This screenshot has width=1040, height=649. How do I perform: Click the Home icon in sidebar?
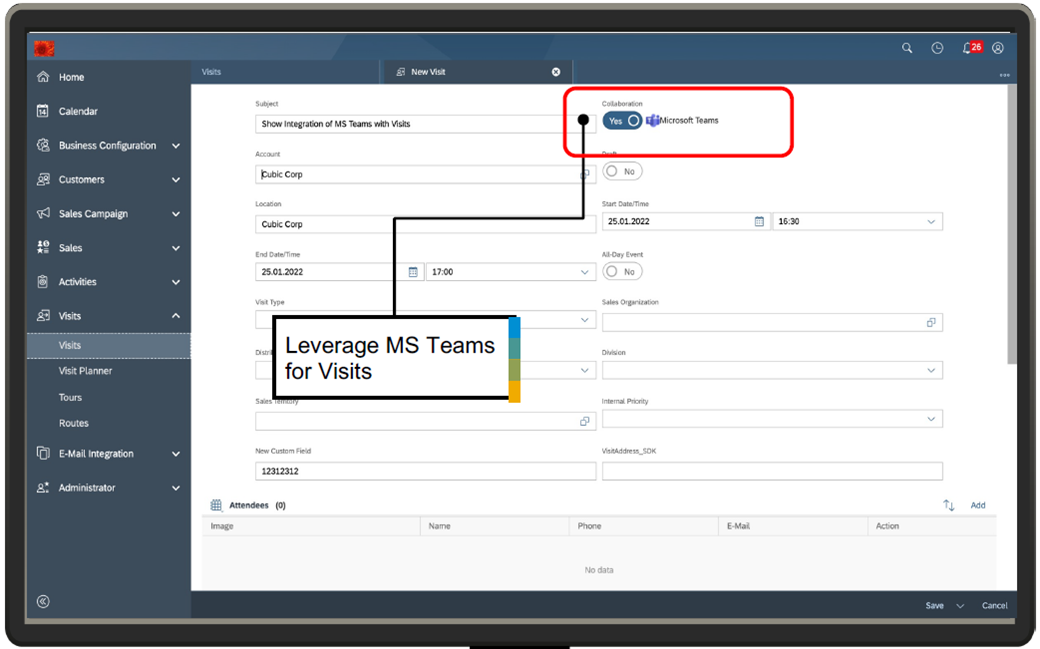click(x=43, y=76)
